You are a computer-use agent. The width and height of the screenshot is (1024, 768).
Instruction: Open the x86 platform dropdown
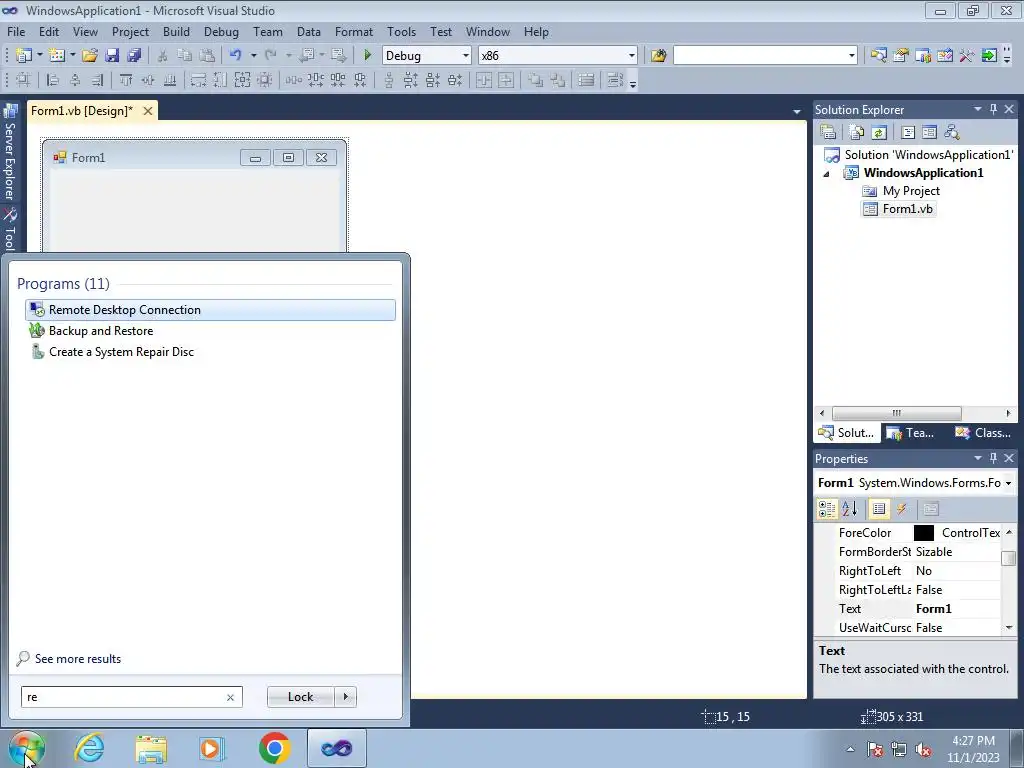[632, 56]
